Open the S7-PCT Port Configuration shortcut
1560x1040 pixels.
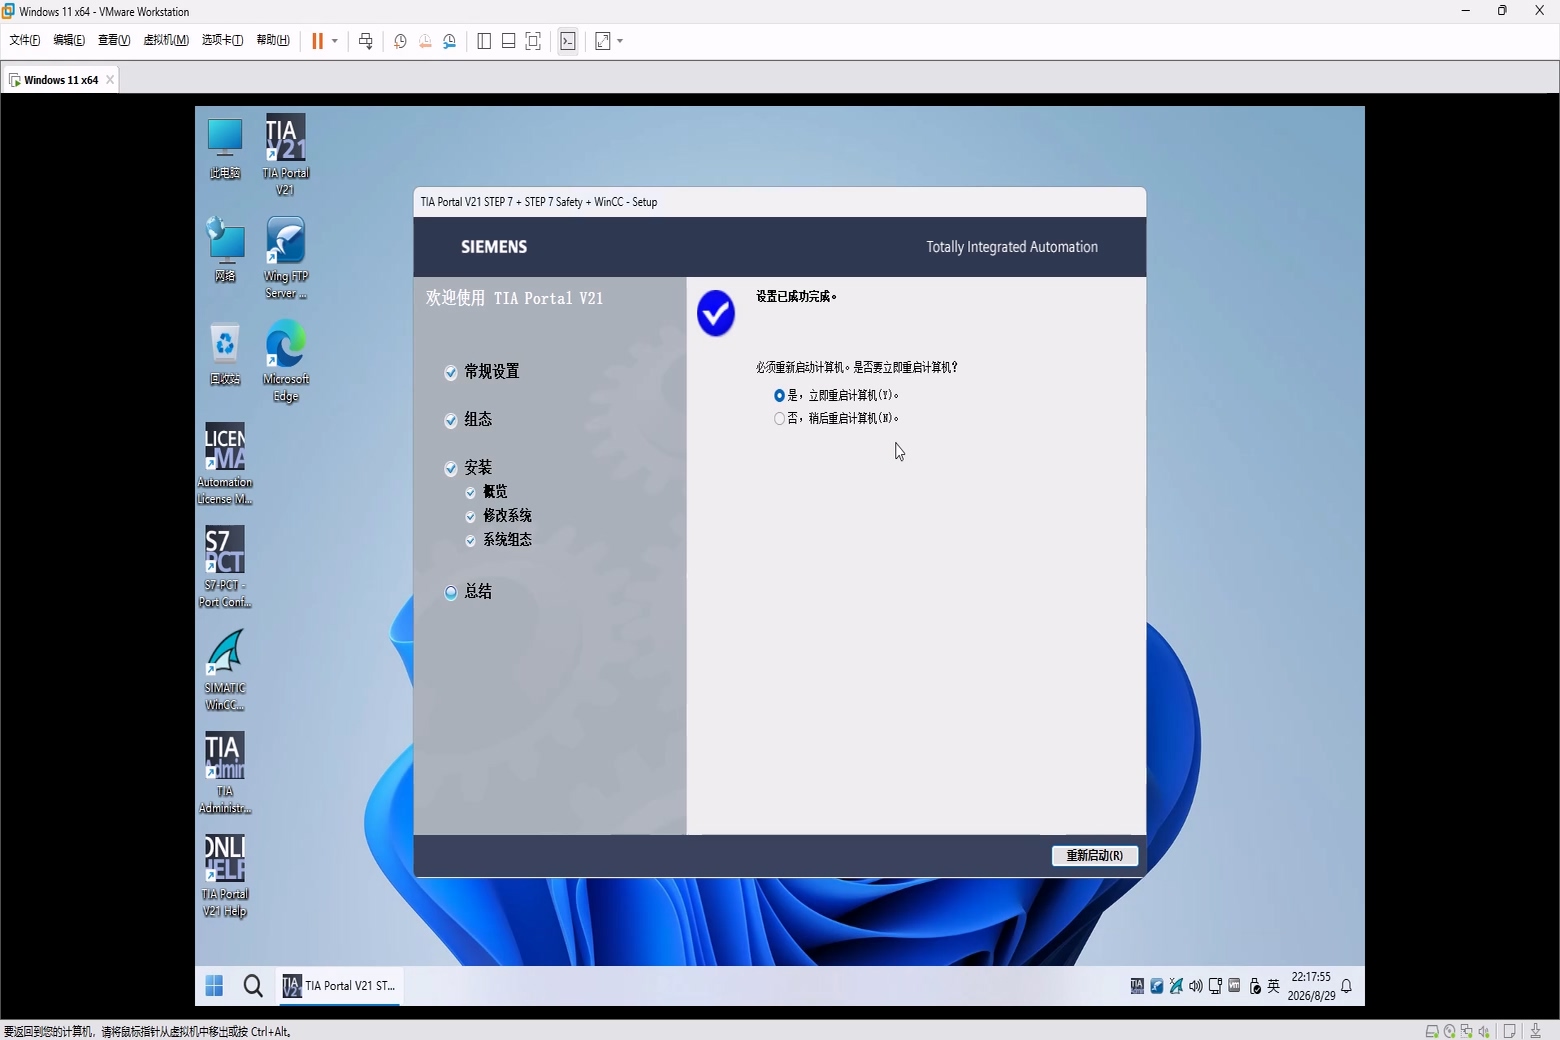tap(225, 566)
